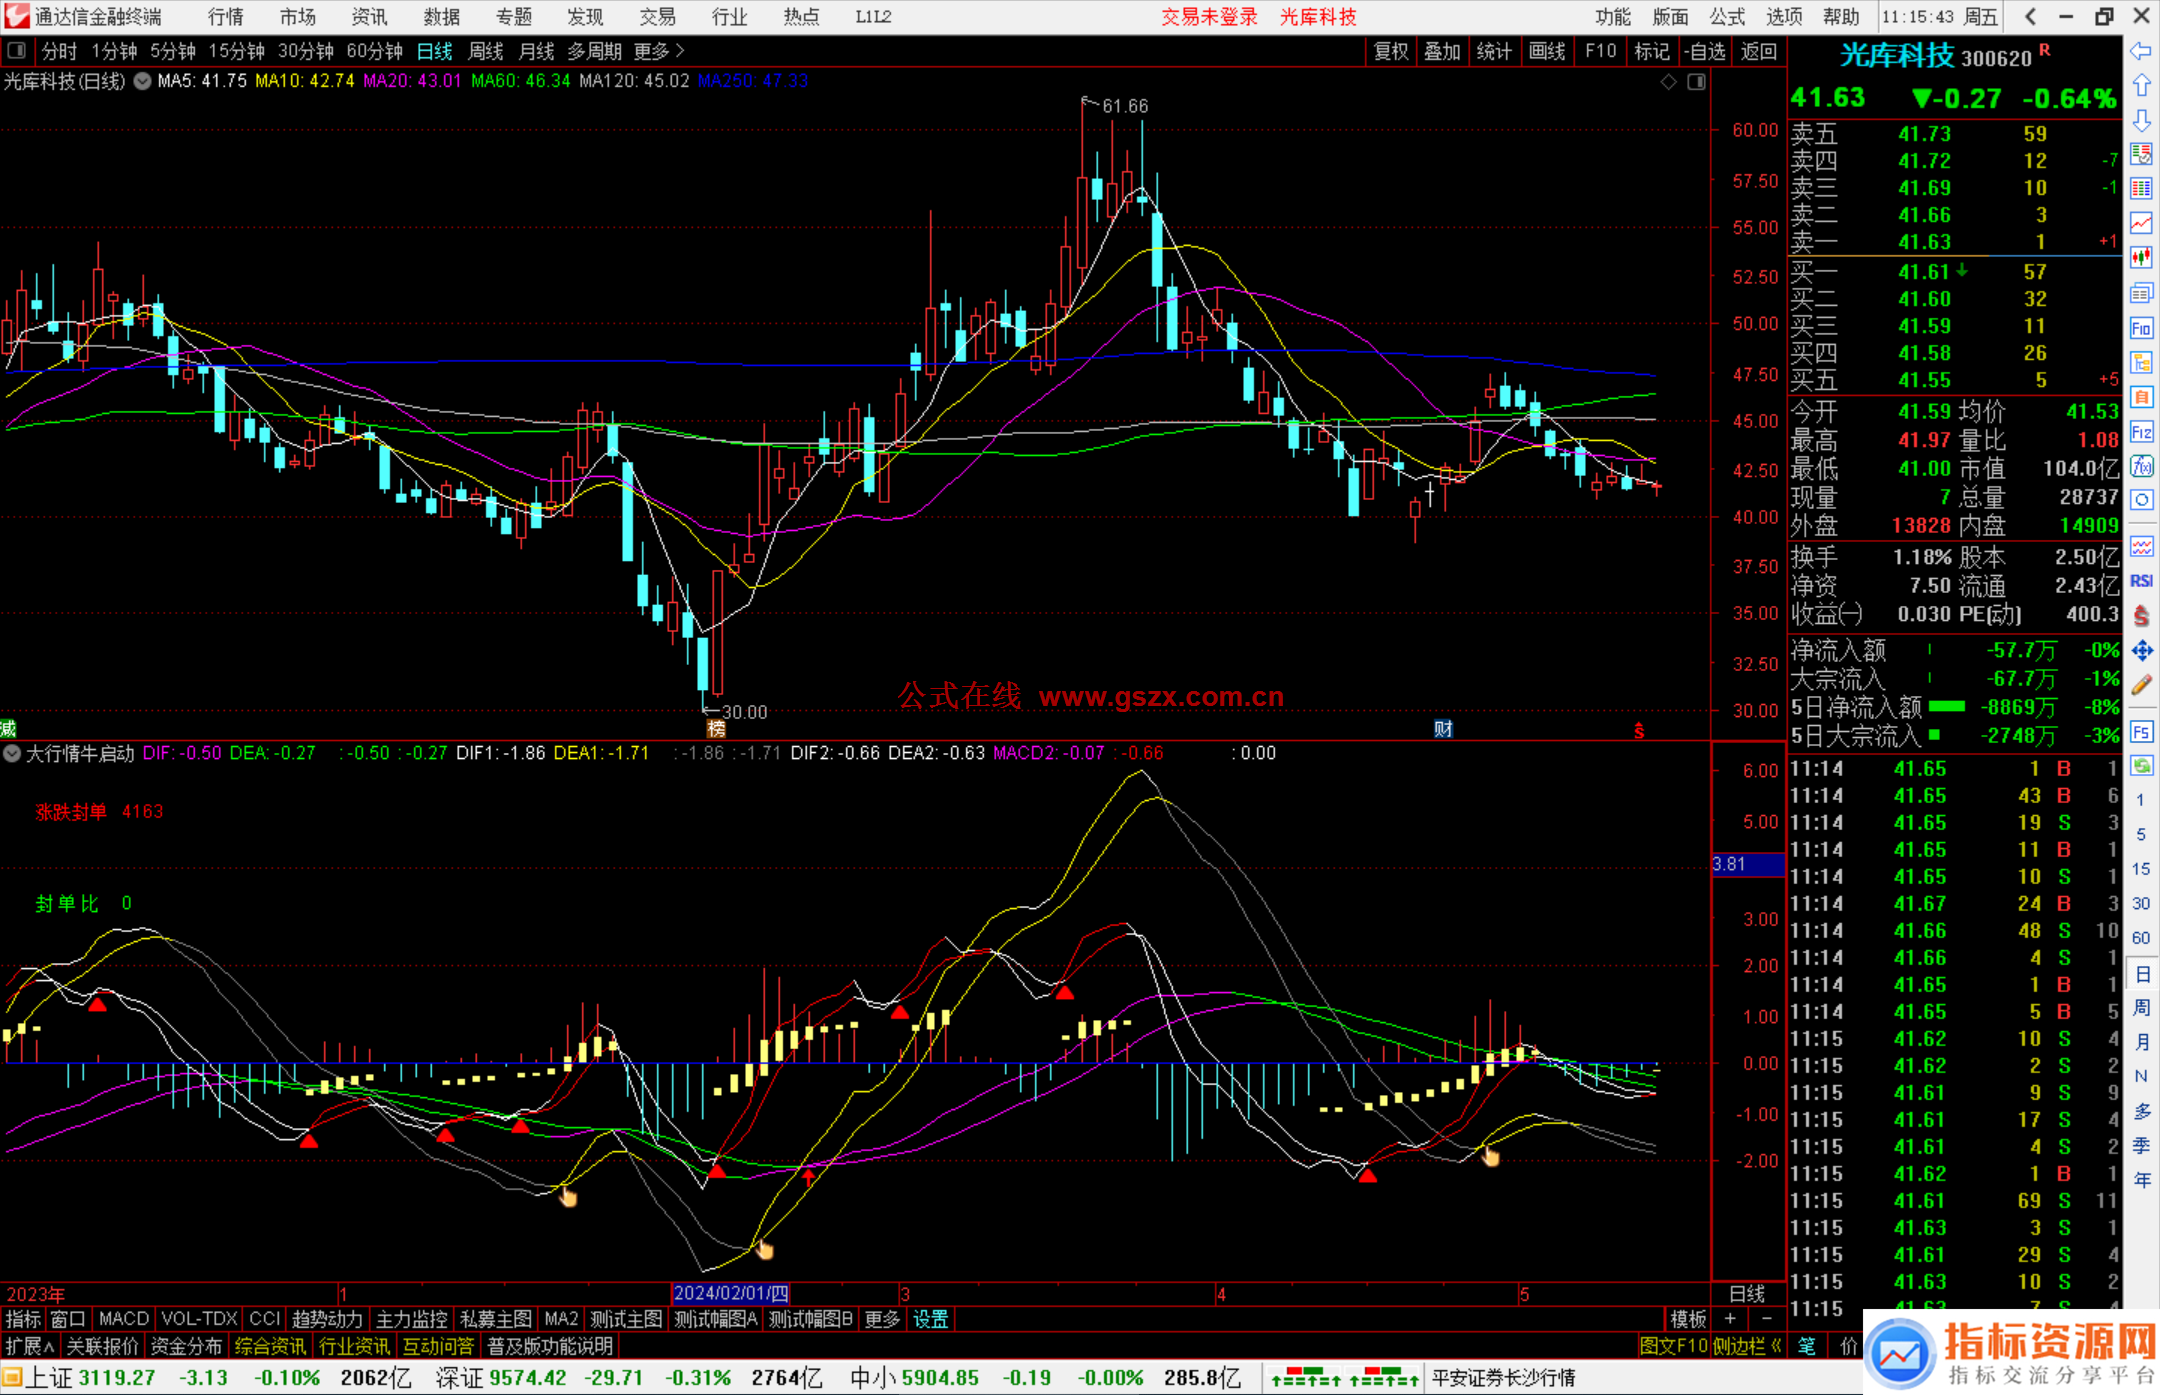Click the red S dollar sidebar icon
2160x1395 pixels.
click(x=2141, y=616)
